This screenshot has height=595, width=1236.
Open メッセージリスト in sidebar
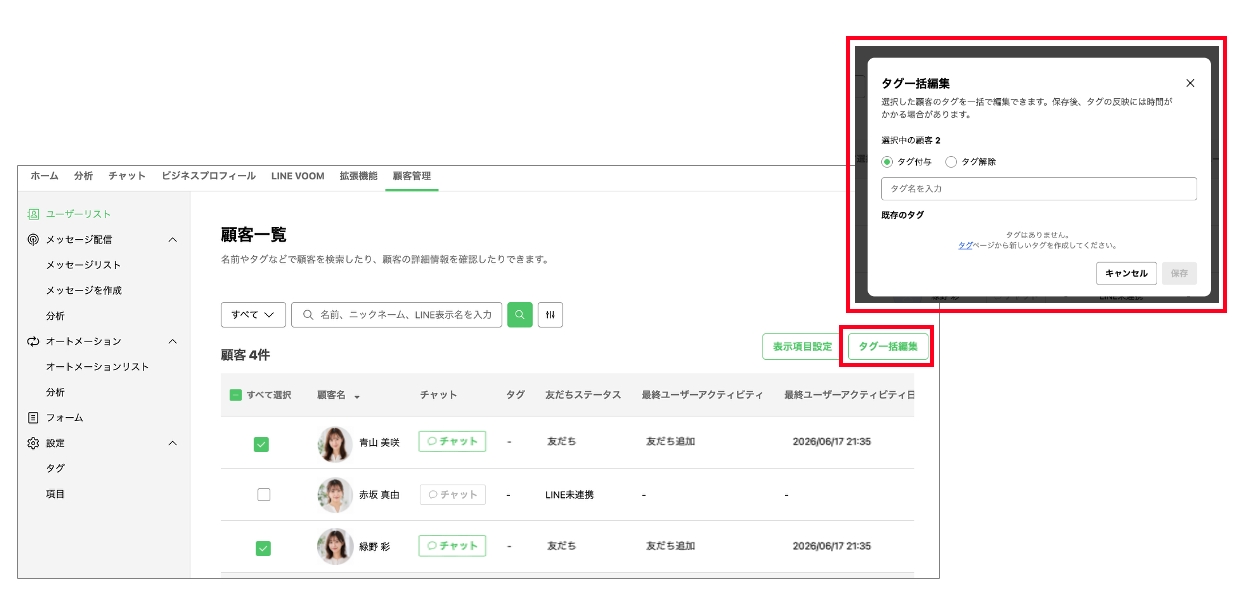point(84,265)
